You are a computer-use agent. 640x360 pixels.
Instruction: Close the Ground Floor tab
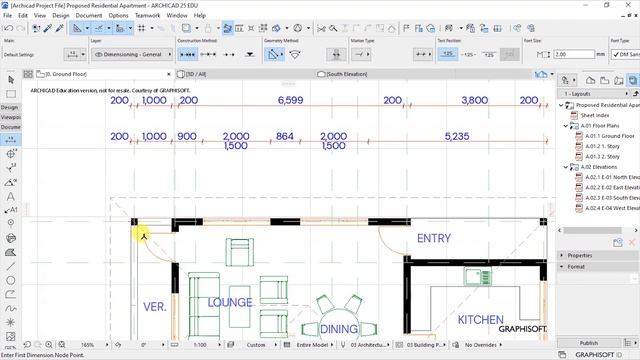[169, 74]
